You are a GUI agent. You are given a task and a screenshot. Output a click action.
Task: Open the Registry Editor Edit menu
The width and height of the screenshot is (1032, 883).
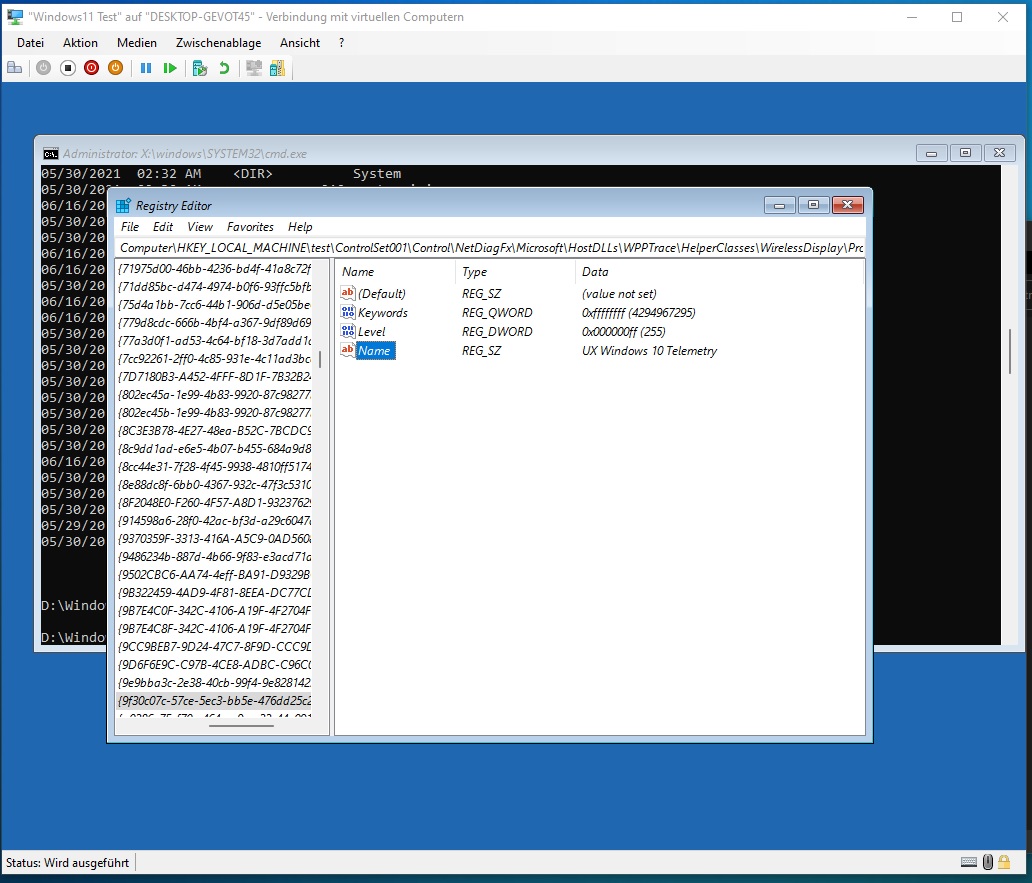tap(163, 227)
